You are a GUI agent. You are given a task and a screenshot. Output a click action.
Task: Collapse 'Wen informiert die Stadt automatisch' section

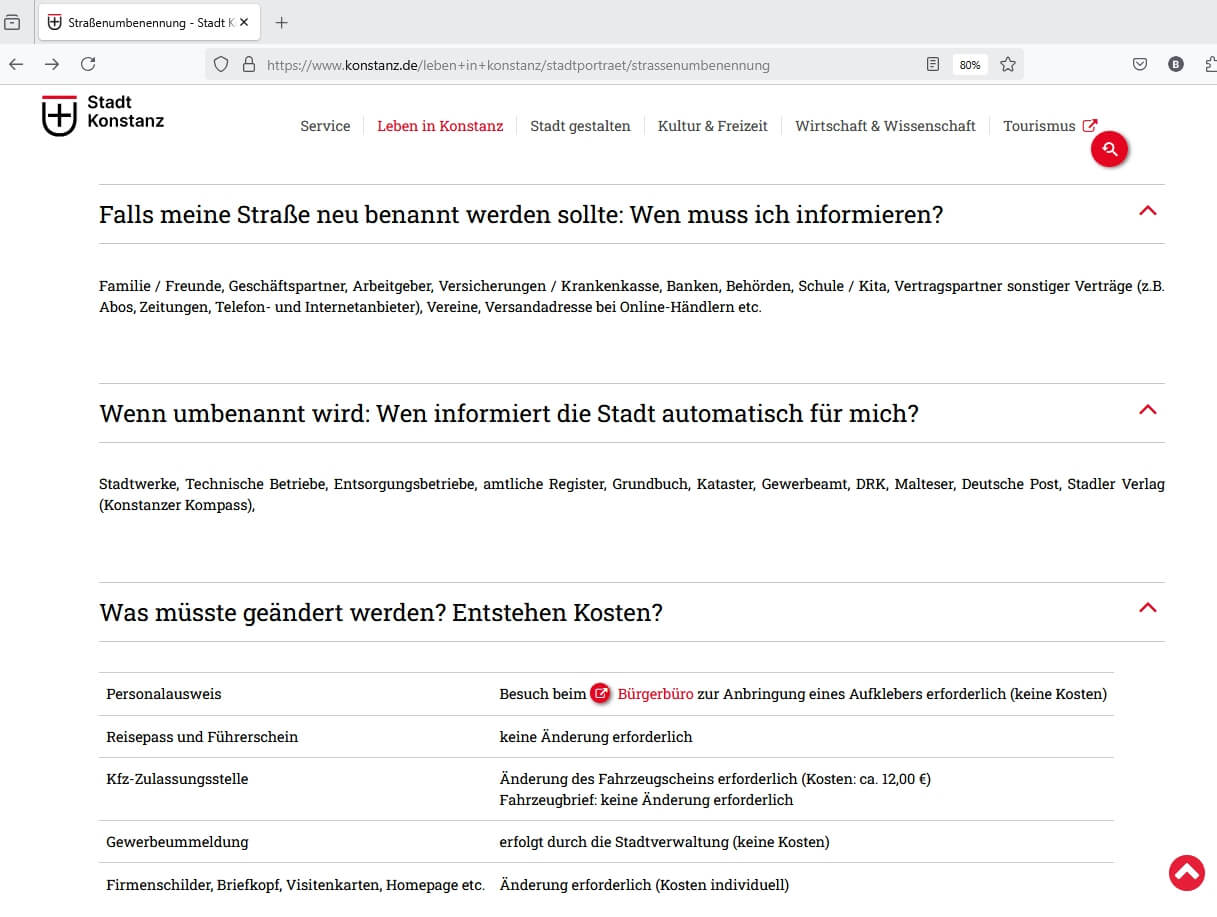click(x=1148, y=410)
